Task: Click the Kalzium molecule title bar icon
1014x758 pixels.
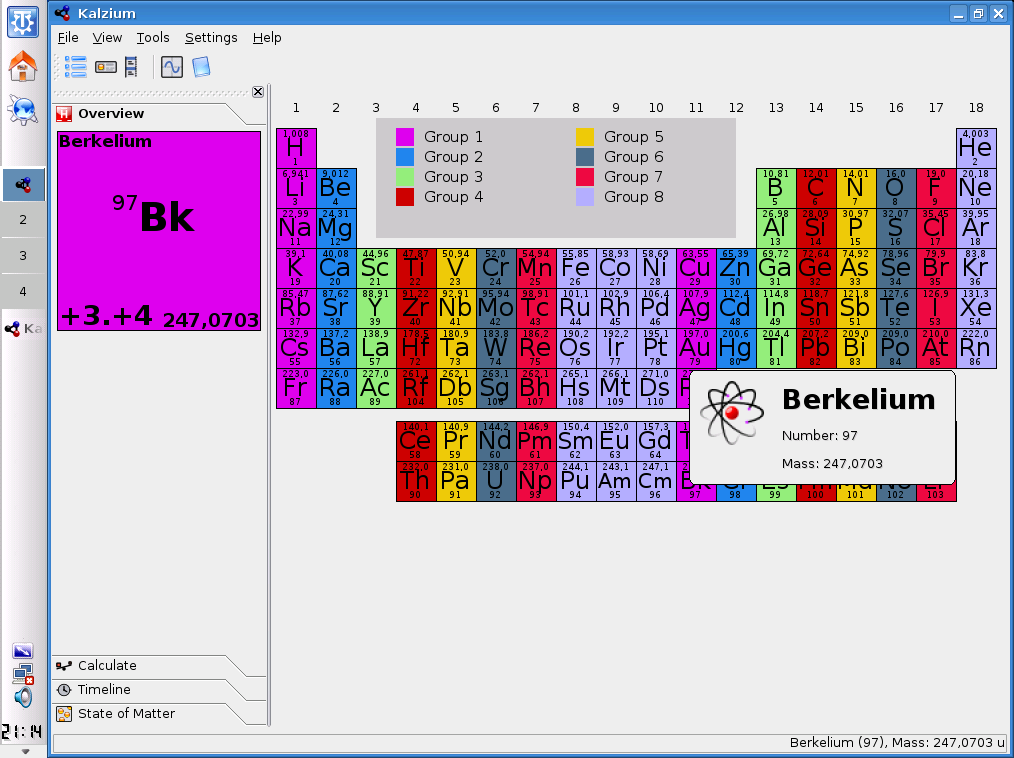Action: point(62,13)
